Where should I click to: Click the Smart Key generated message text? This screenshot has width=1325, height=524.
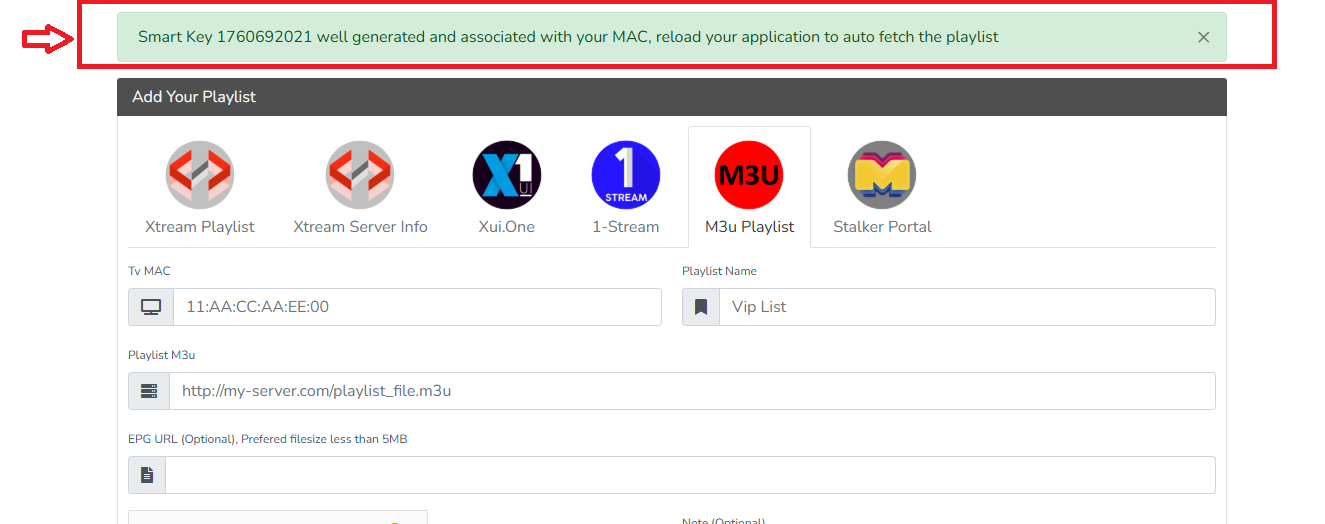coord(568,37)
